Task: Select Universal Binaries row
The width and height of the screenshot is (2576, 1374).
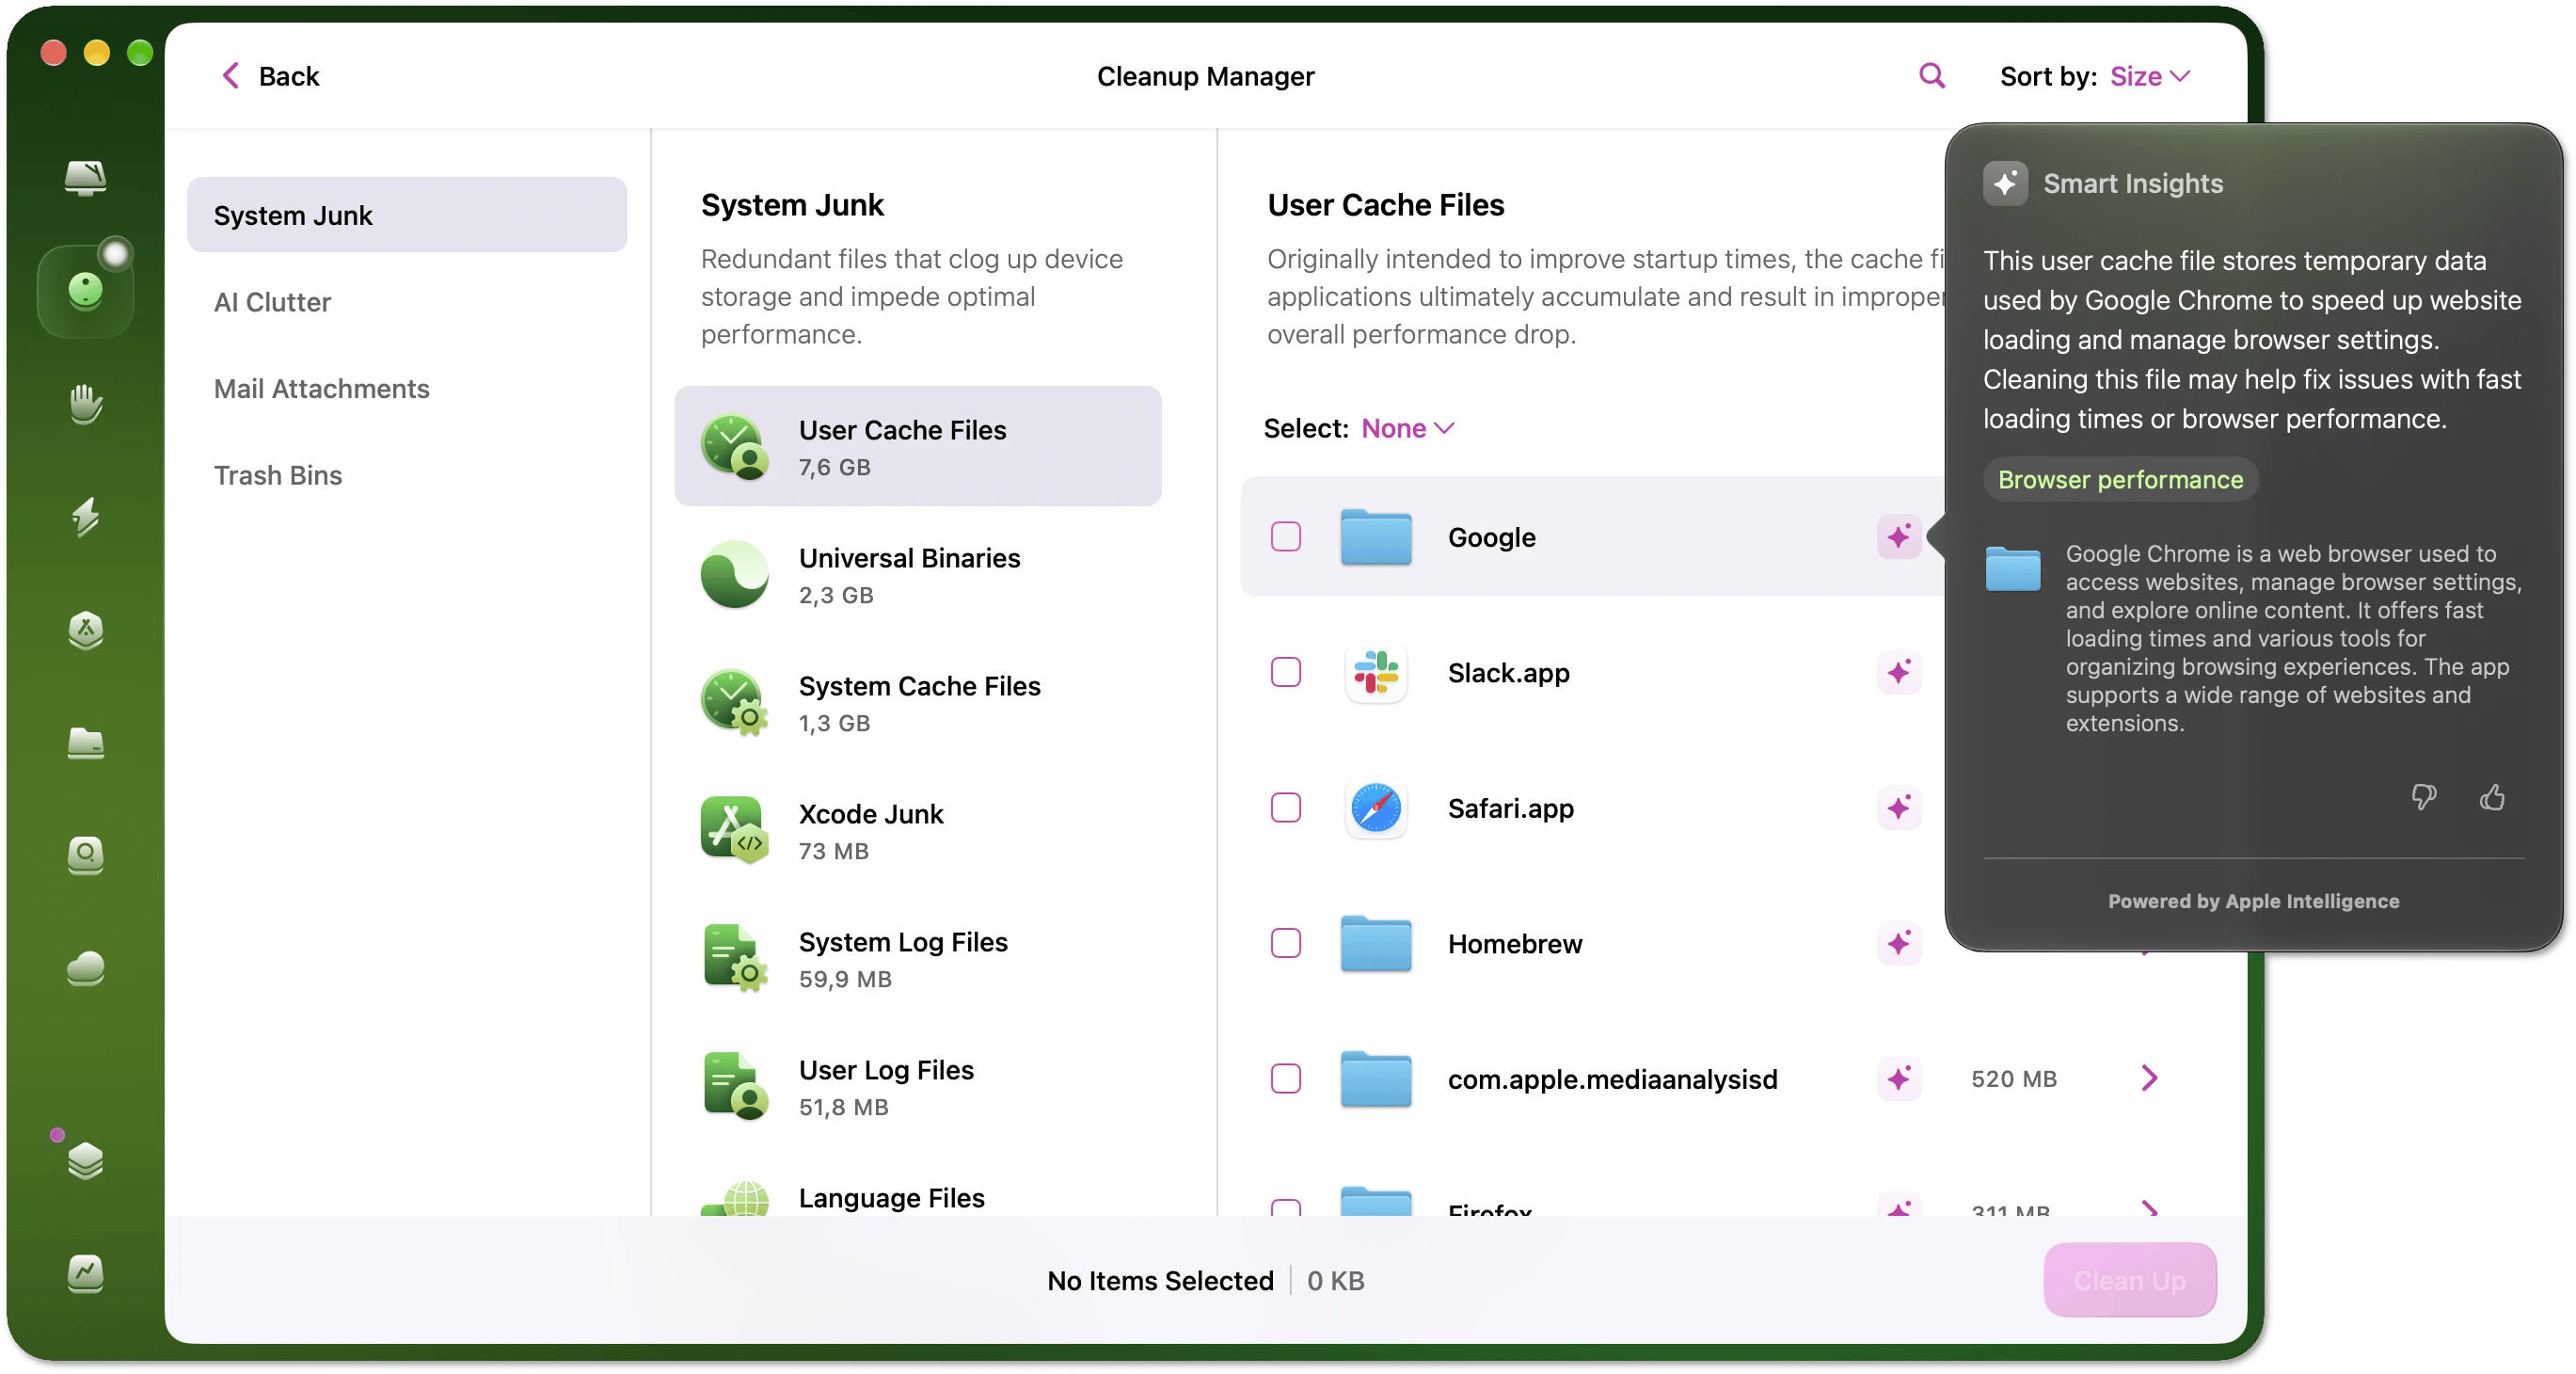Action: click(x=917, y=575)
